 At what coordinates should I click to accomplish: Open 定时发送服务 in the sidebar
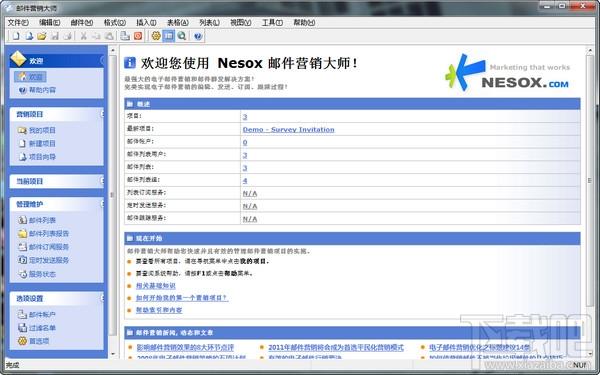tap(43, 260)
